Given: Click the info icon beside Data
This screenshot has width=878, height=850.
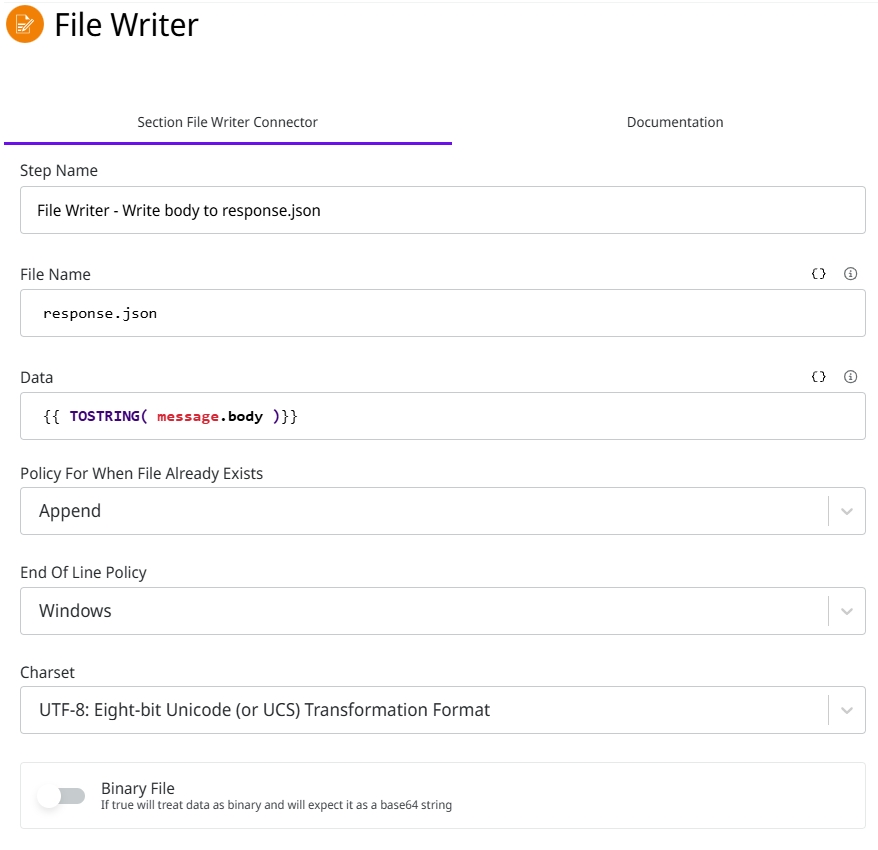Looking at the screenshot, I should [851, 377].
